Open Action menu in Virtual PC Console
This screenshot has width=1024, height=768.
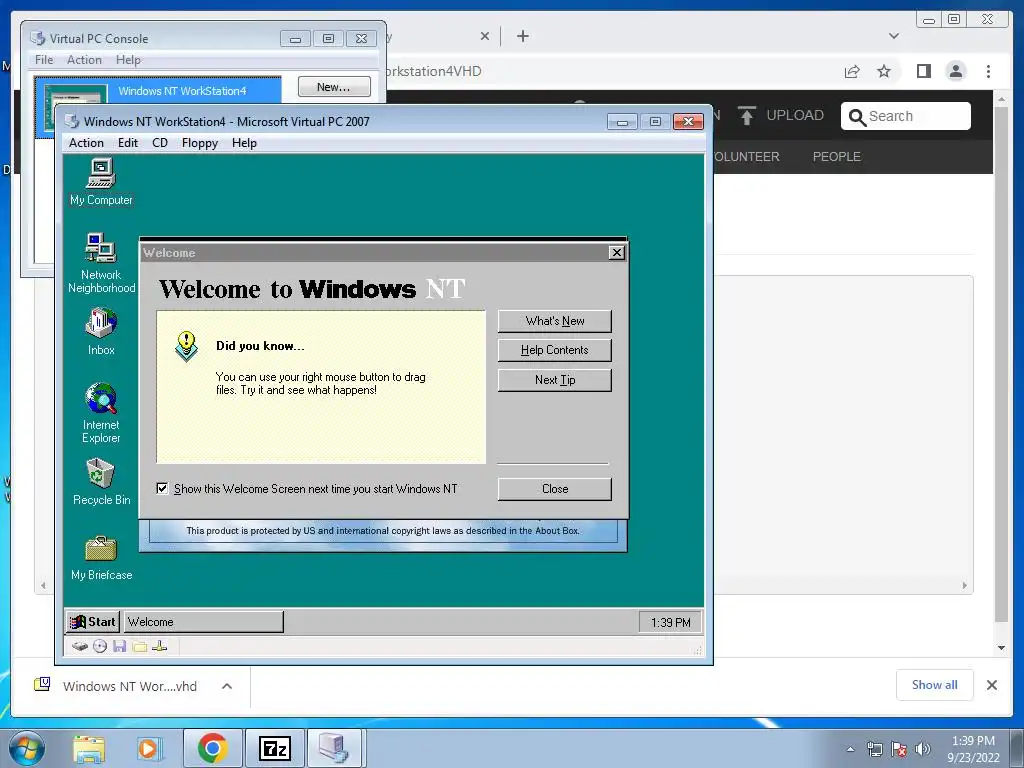84,59
